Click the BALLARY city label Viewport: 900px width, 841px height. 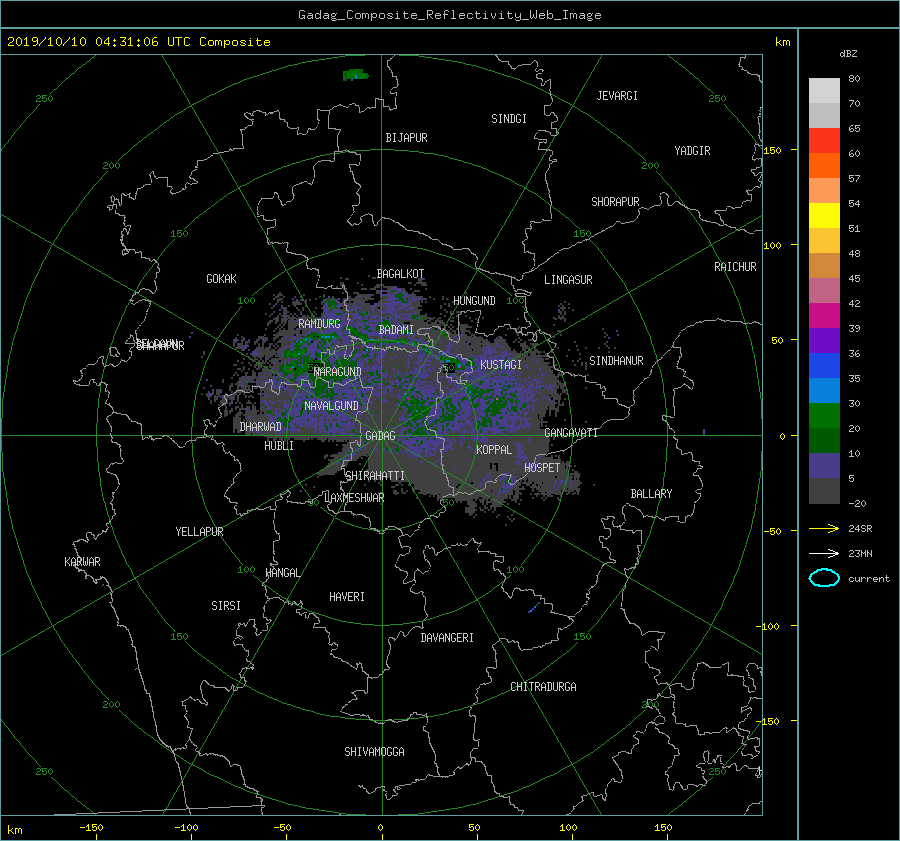[x=651, y=494]
